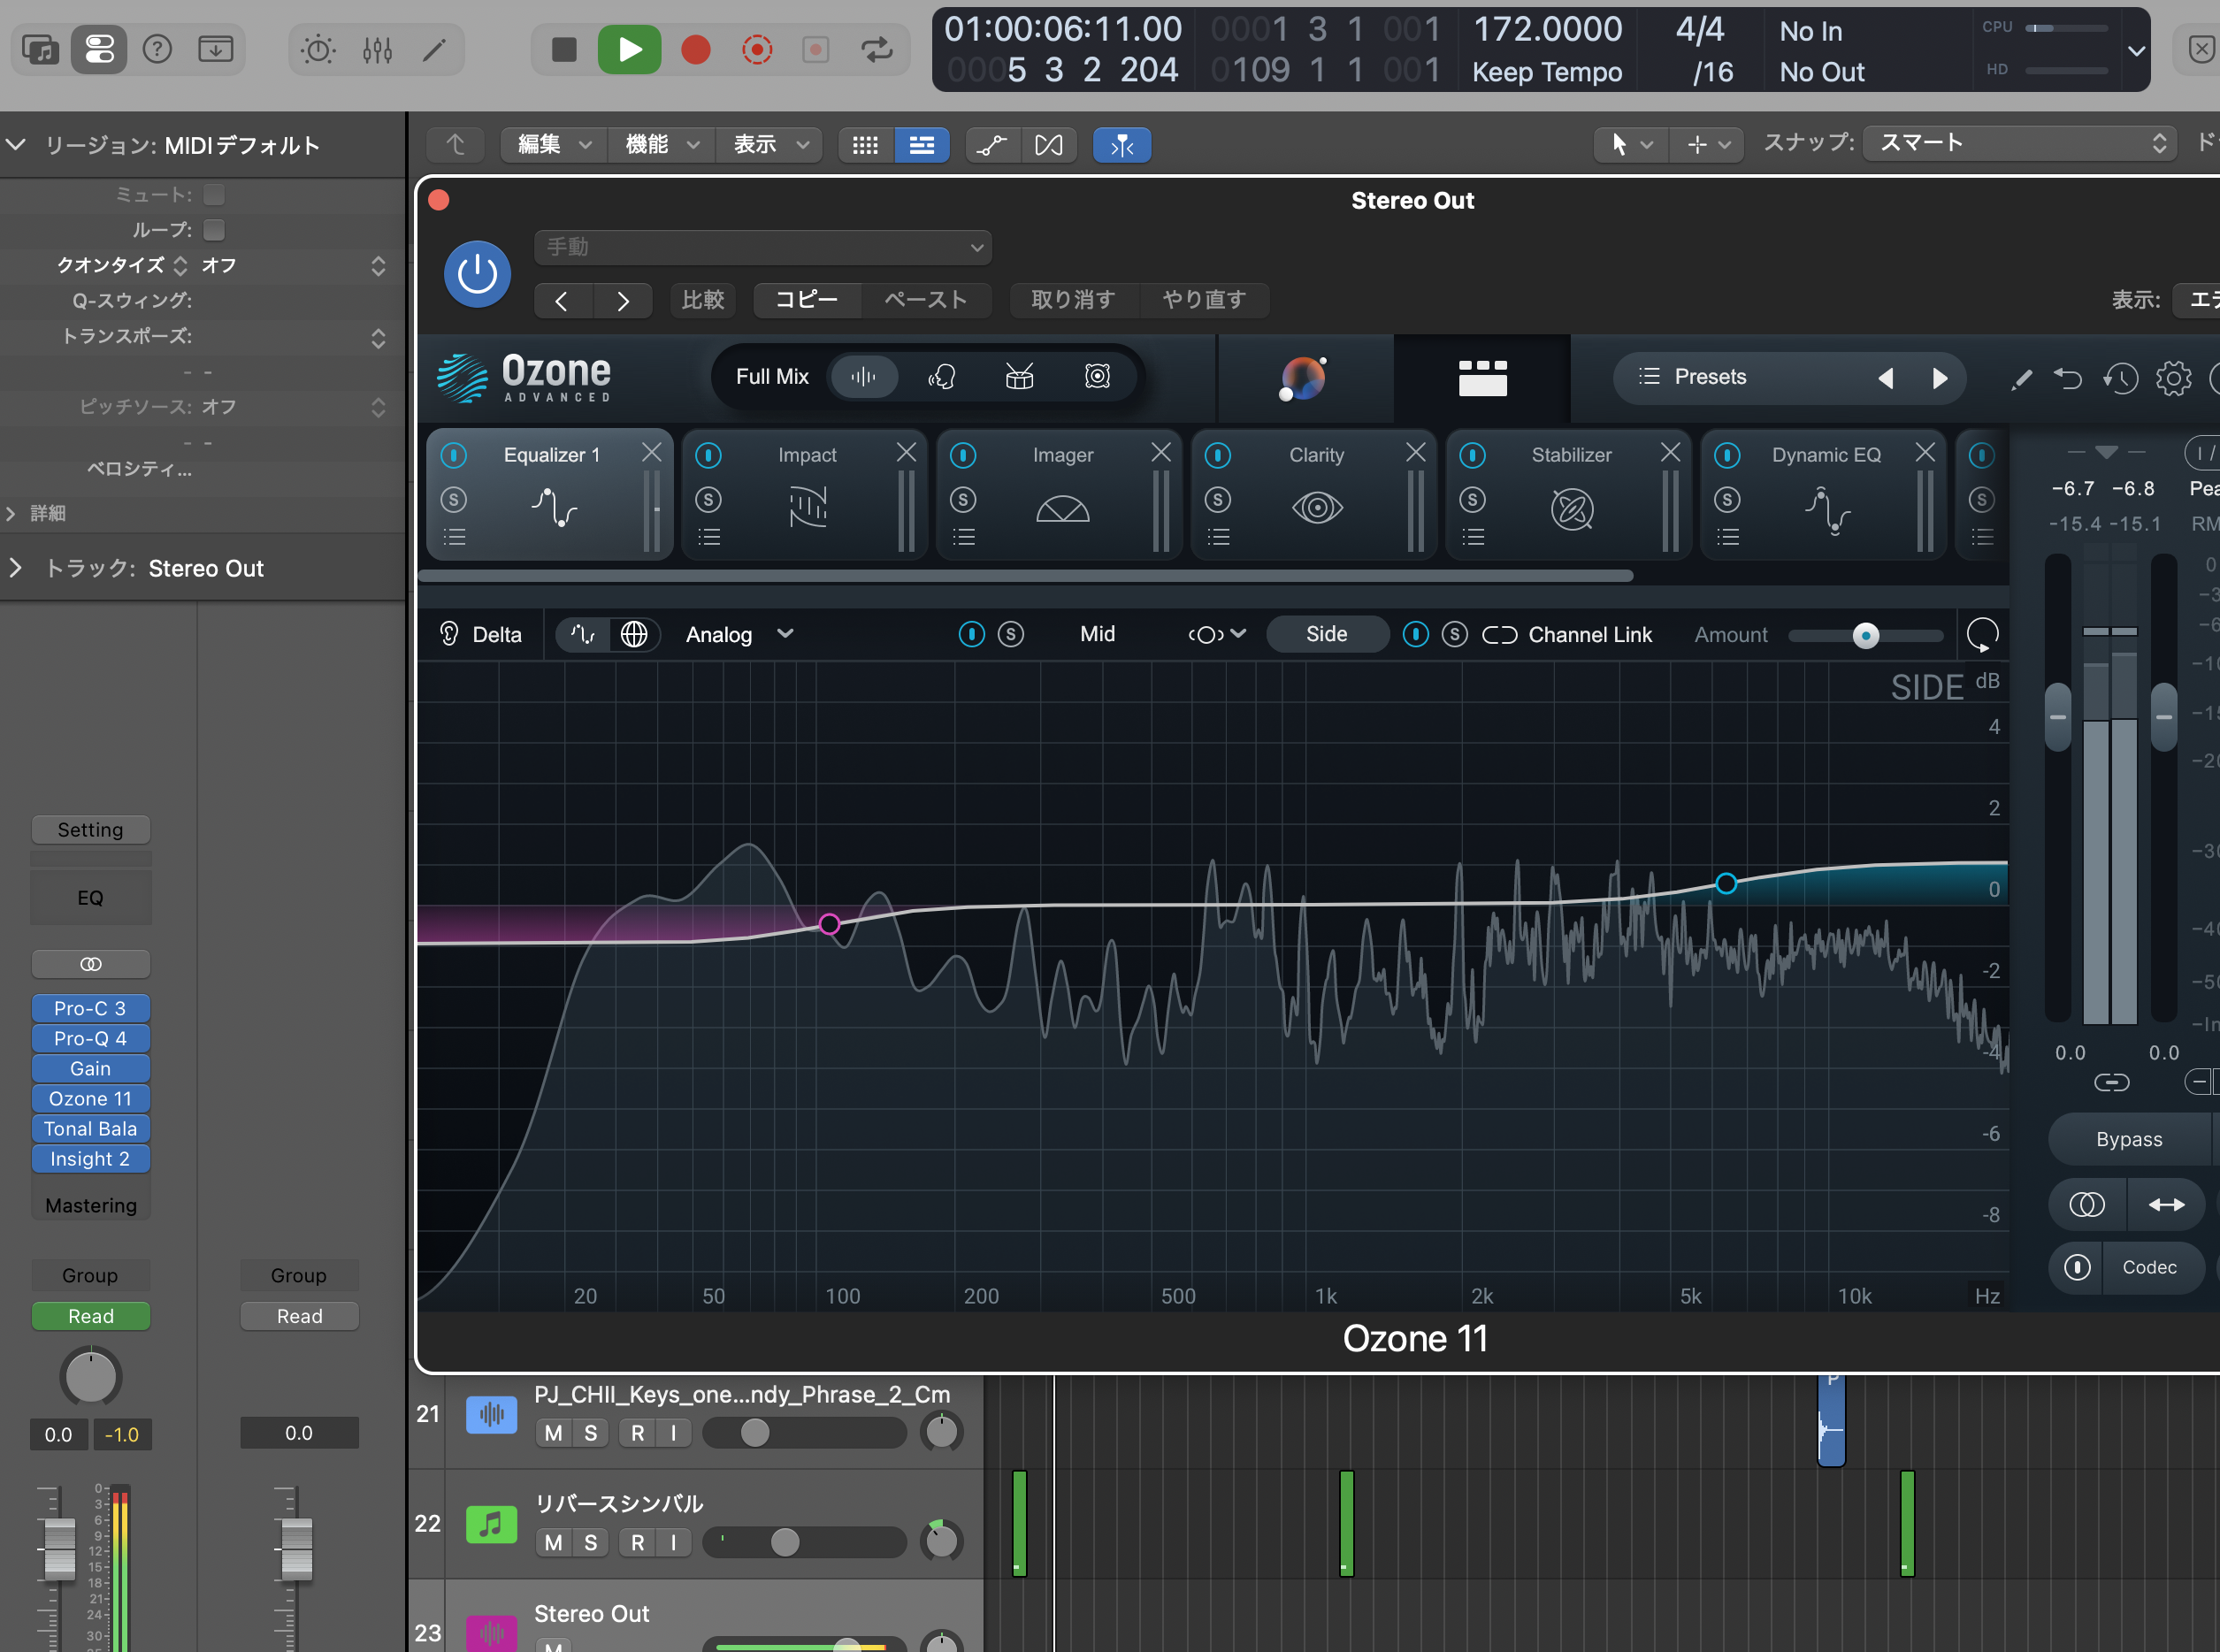
Task: Open the Smart Controls icon
Action: [318, 49]
